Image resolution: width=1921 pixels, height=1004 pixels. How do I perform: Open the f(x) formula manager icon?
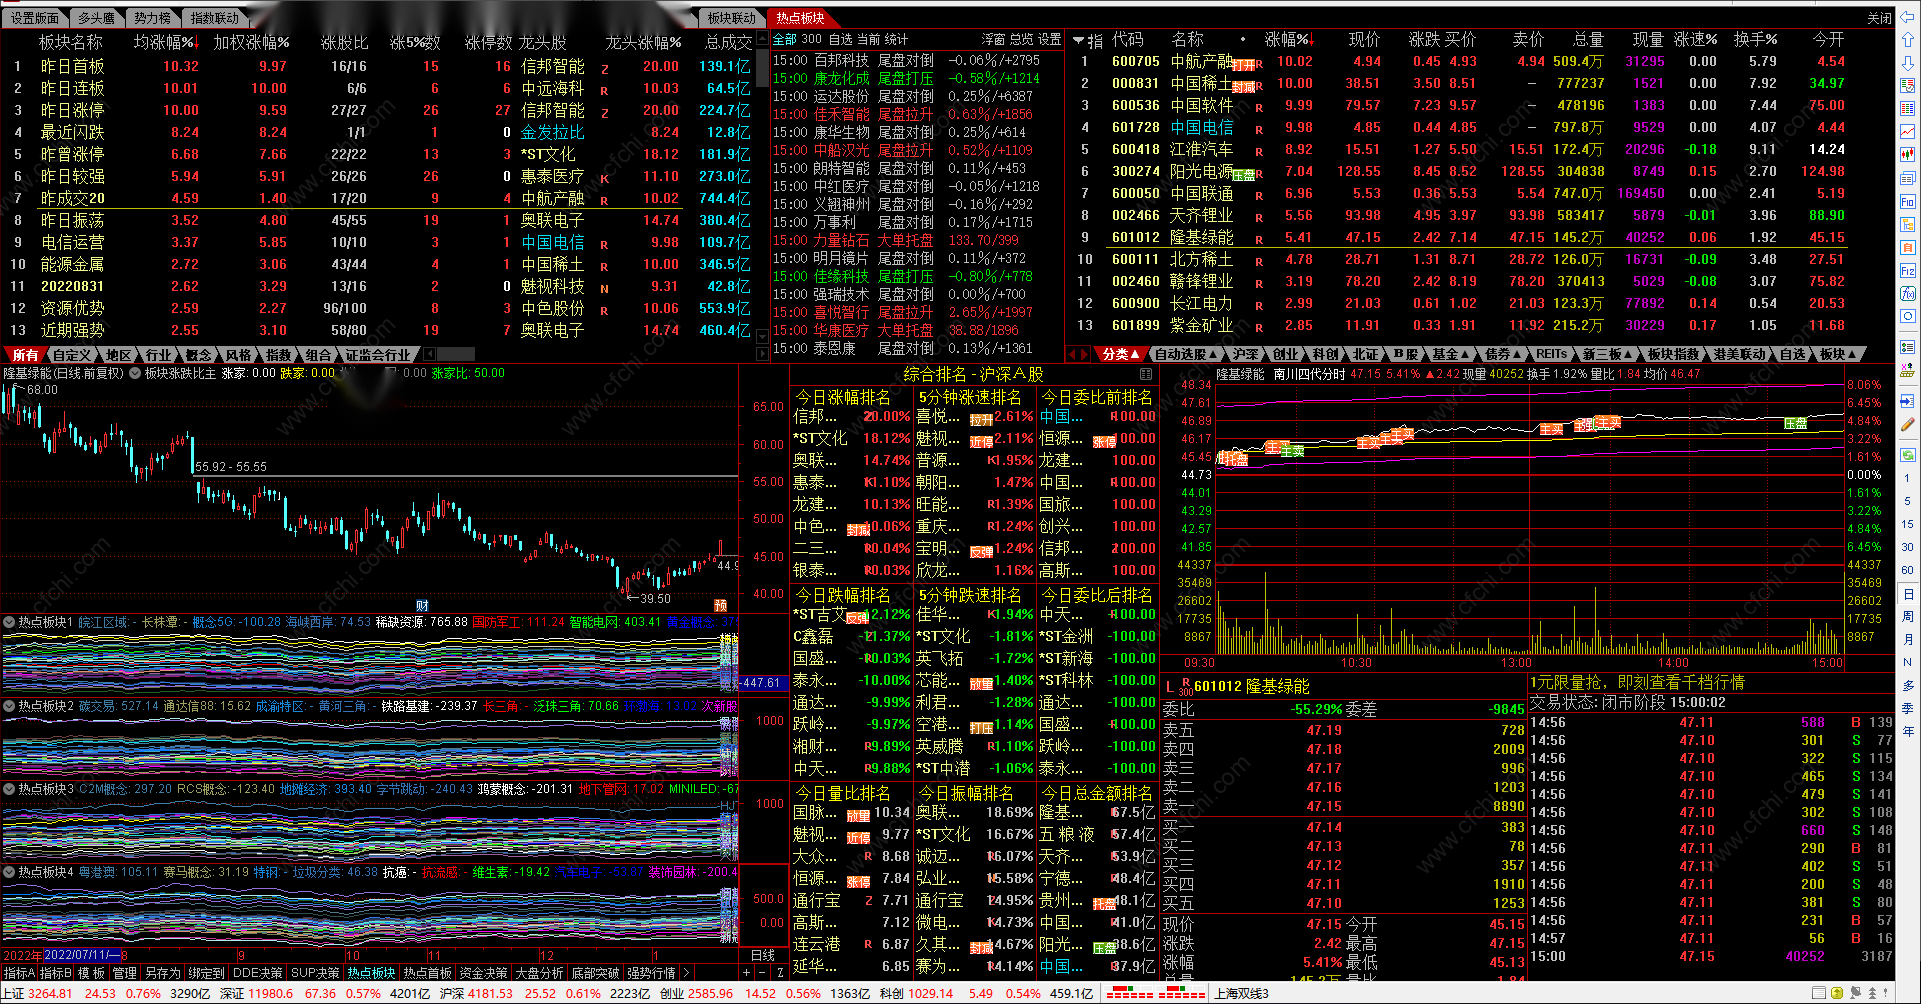click(x=1907, y=294)
